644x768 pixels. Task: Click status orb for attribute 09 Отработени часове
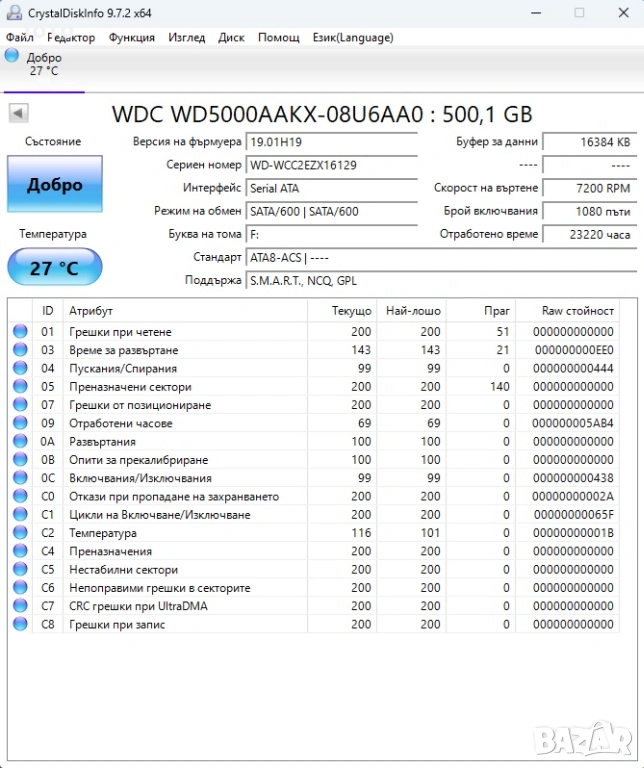tap(20, 423)
